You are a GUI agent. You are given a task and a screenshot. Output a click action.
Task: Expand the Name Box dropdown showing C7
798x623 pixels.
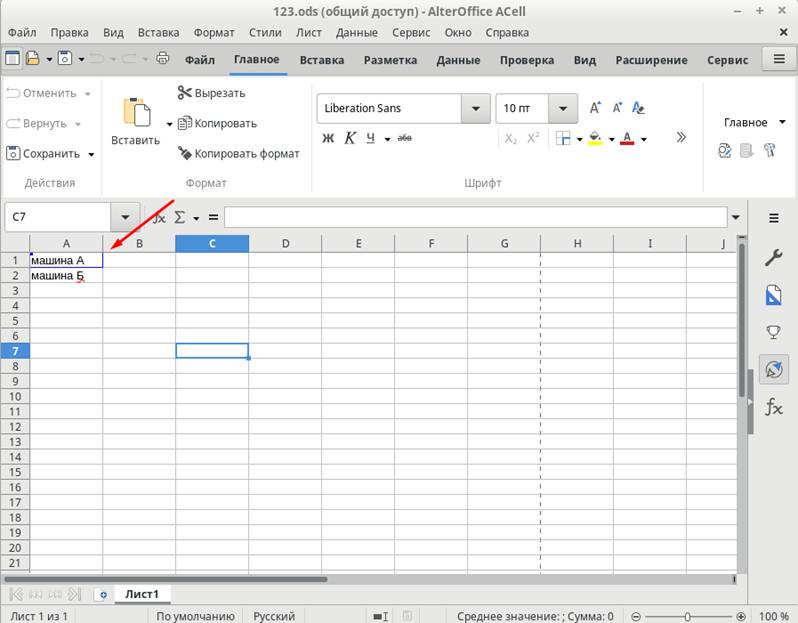point(125,217)
